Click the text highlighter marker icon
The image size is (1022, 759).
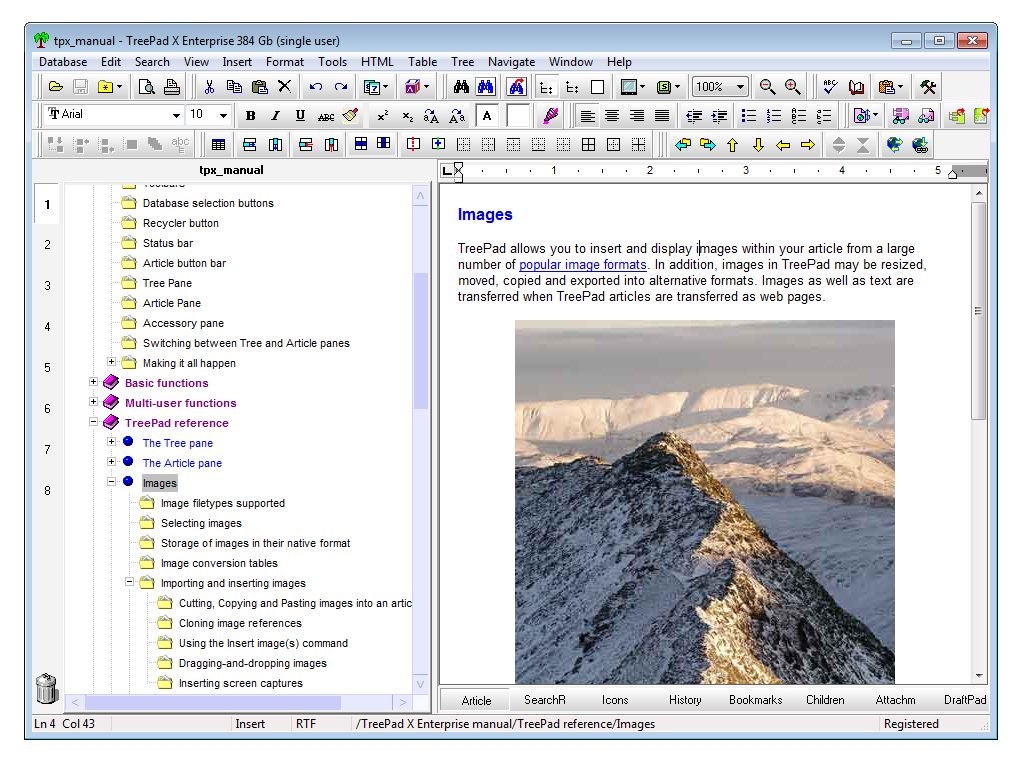coord(551,116)
